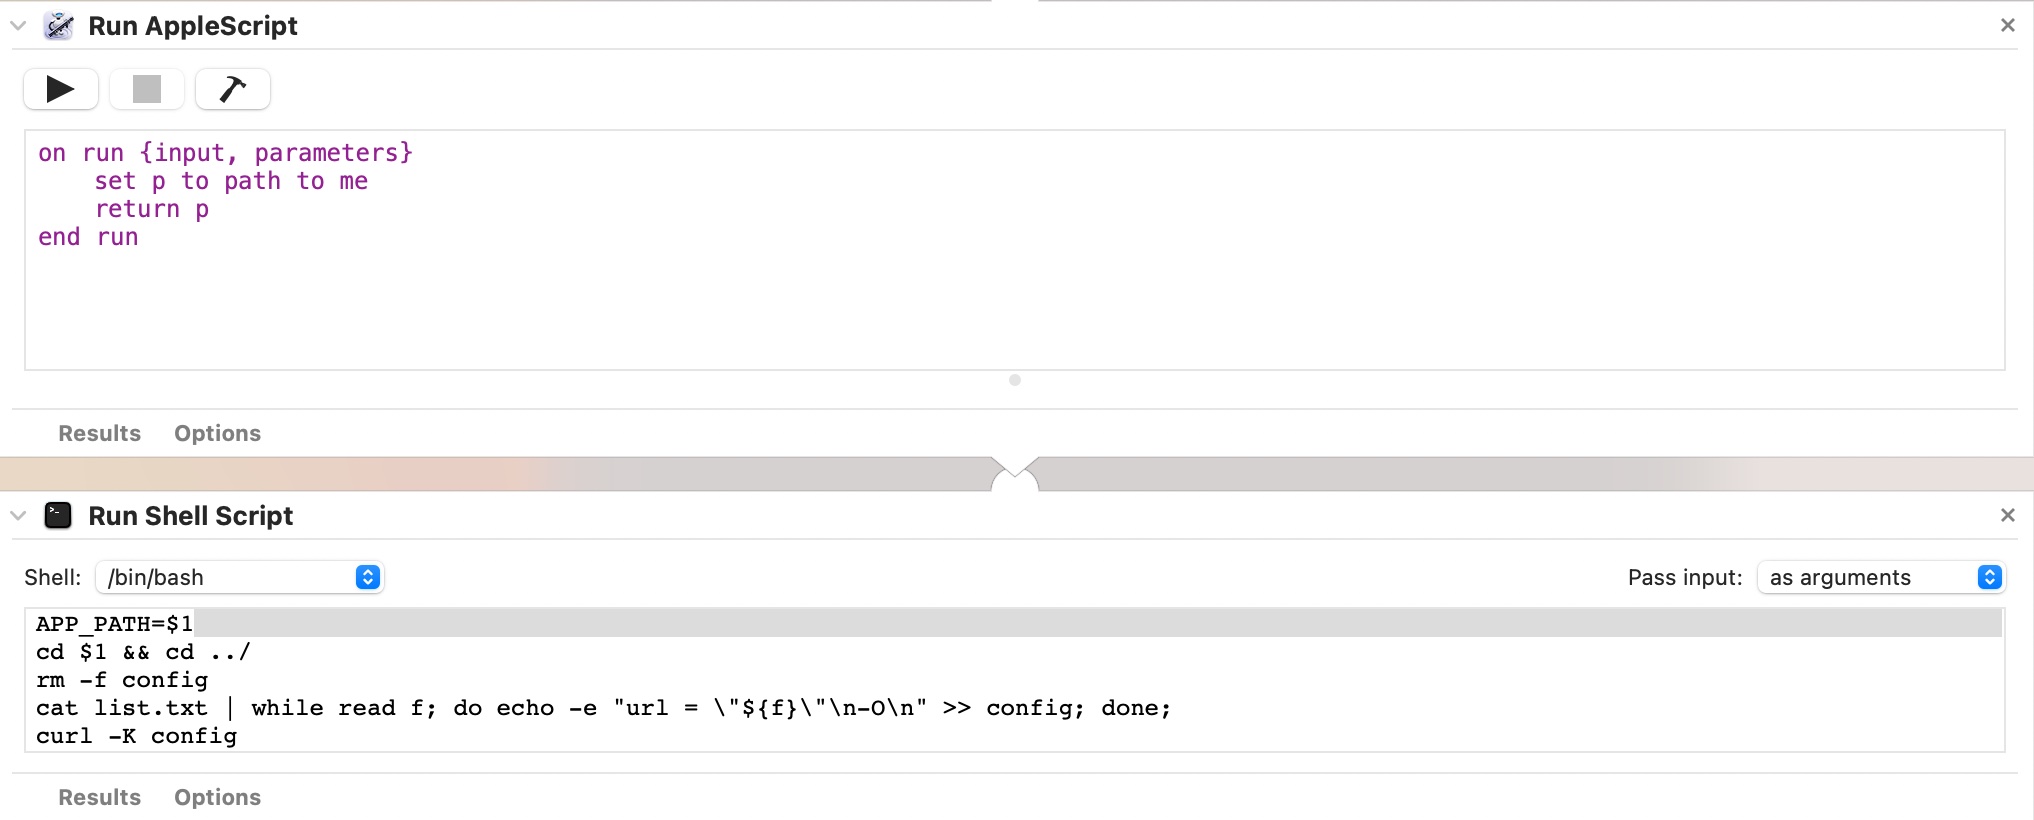Open the Pass input dropdown
The image size is (2034, 820).
1881,578
